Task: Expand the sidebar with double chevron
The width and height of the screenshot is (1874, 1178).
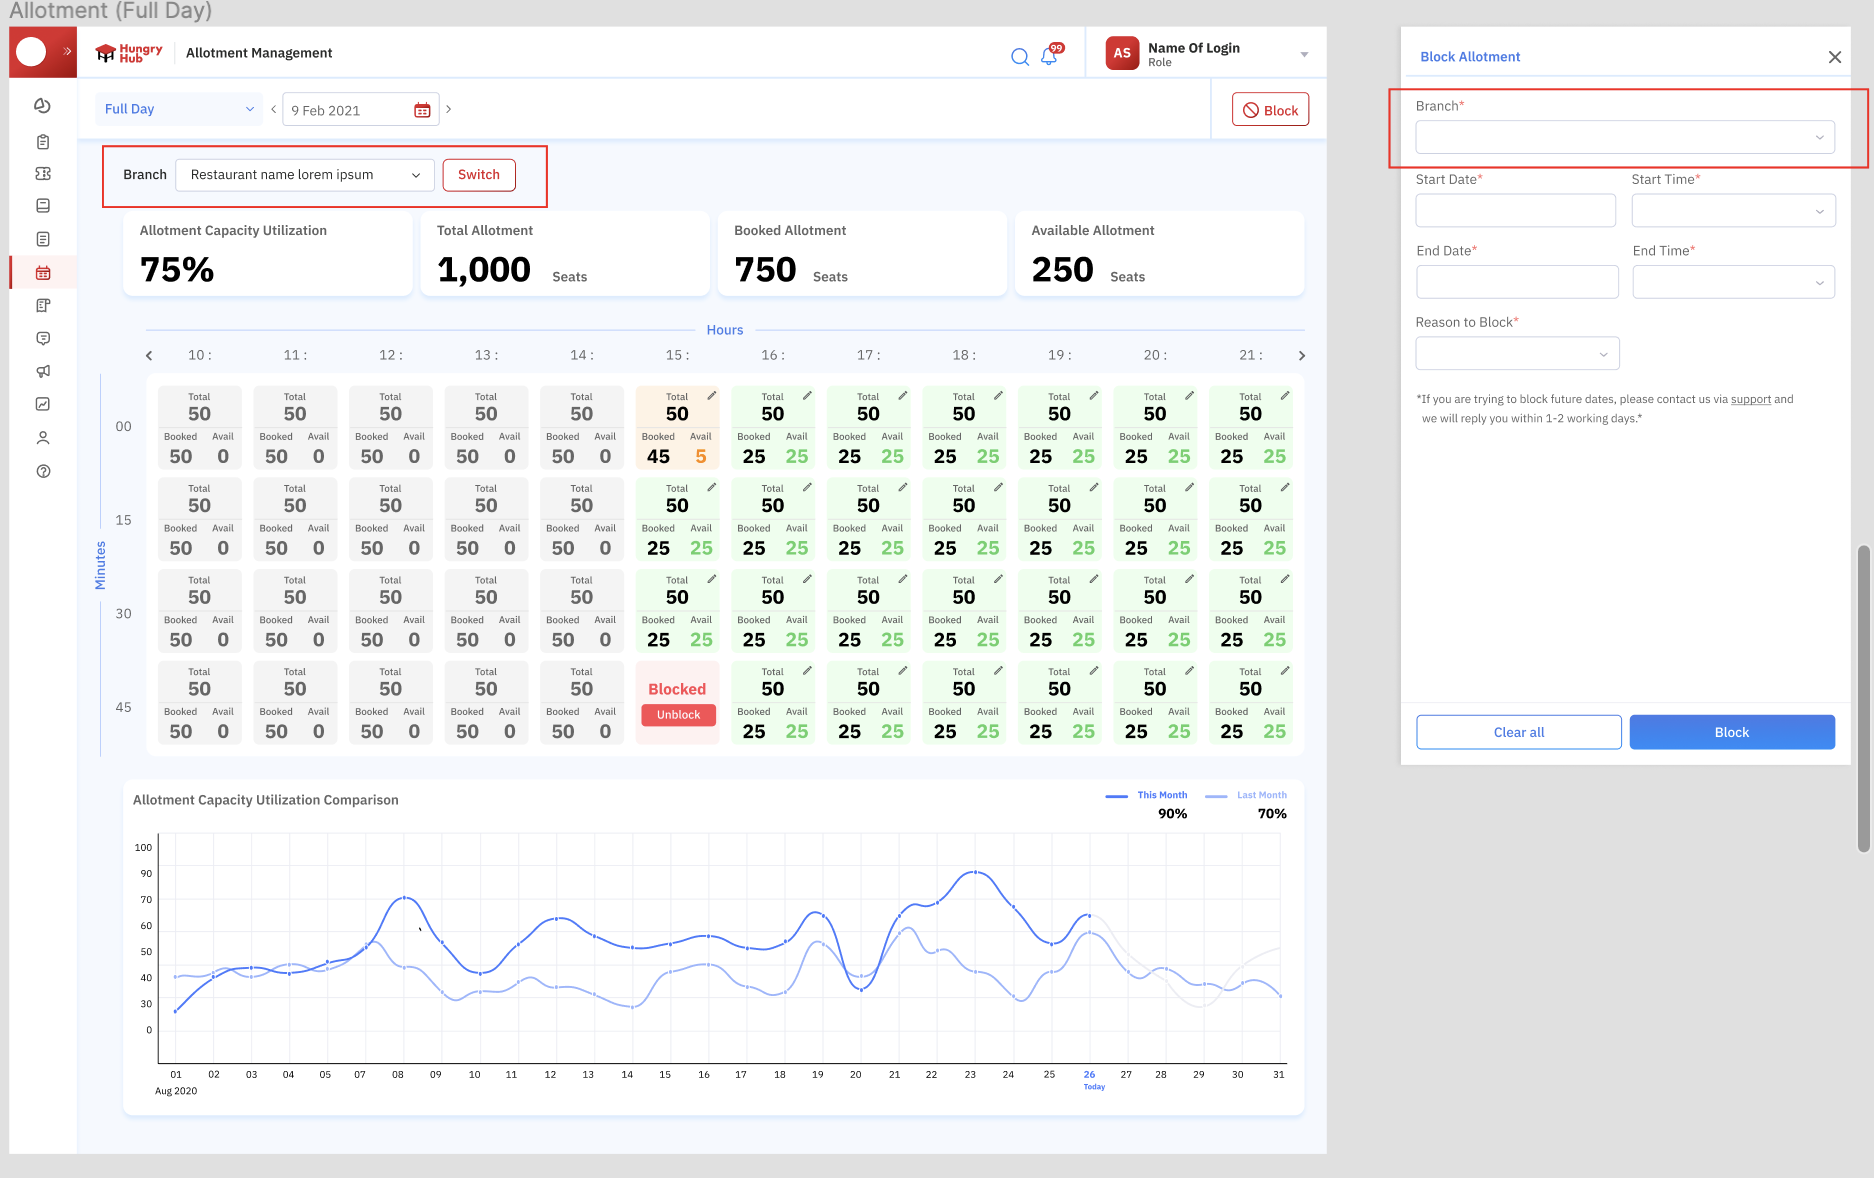Action: [x=67, y=52]
